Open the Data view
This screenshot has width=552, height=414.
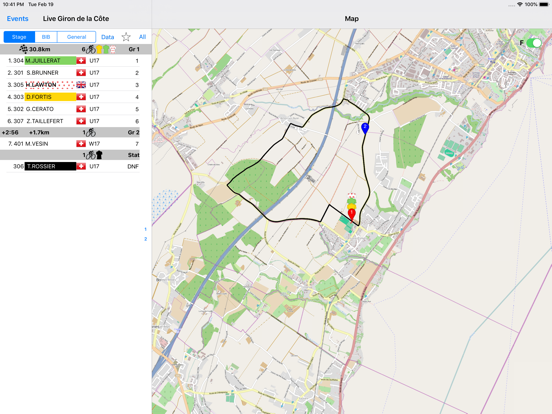(x=107, y=37)
